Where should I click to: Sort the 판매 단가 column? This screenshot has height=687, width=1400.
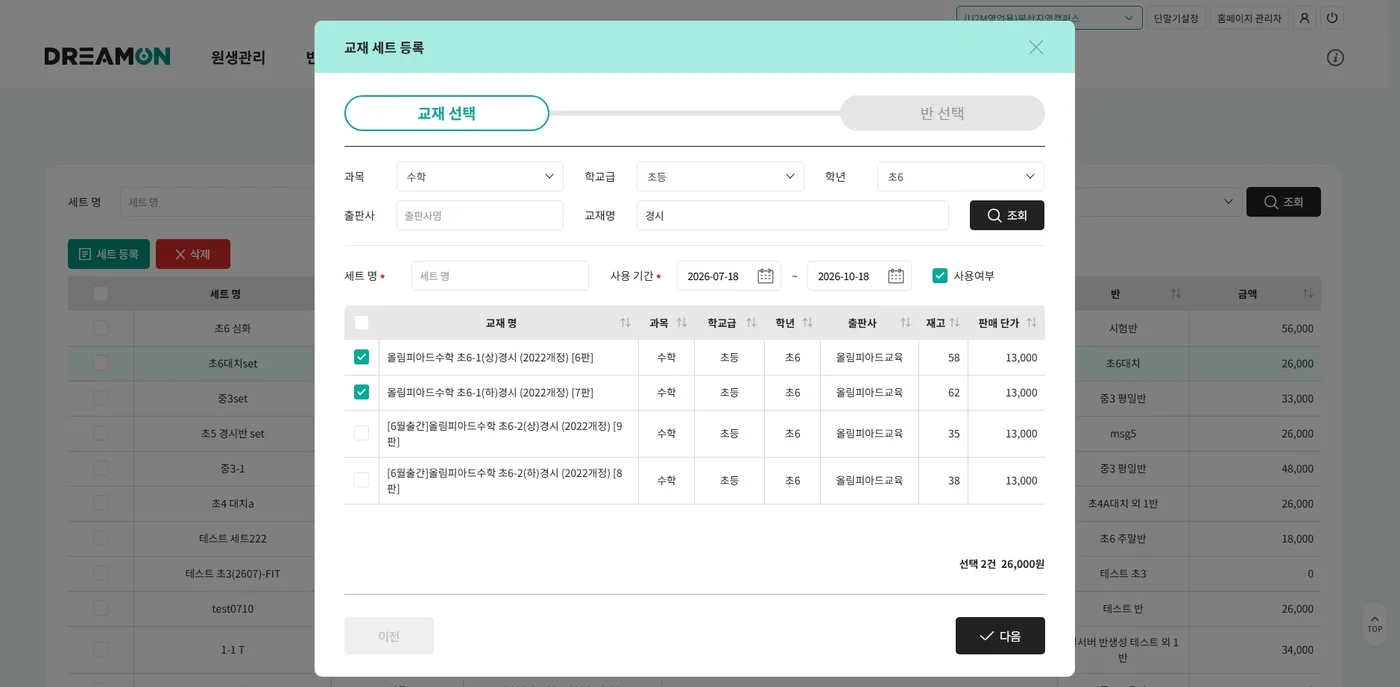coord(1031,323)
